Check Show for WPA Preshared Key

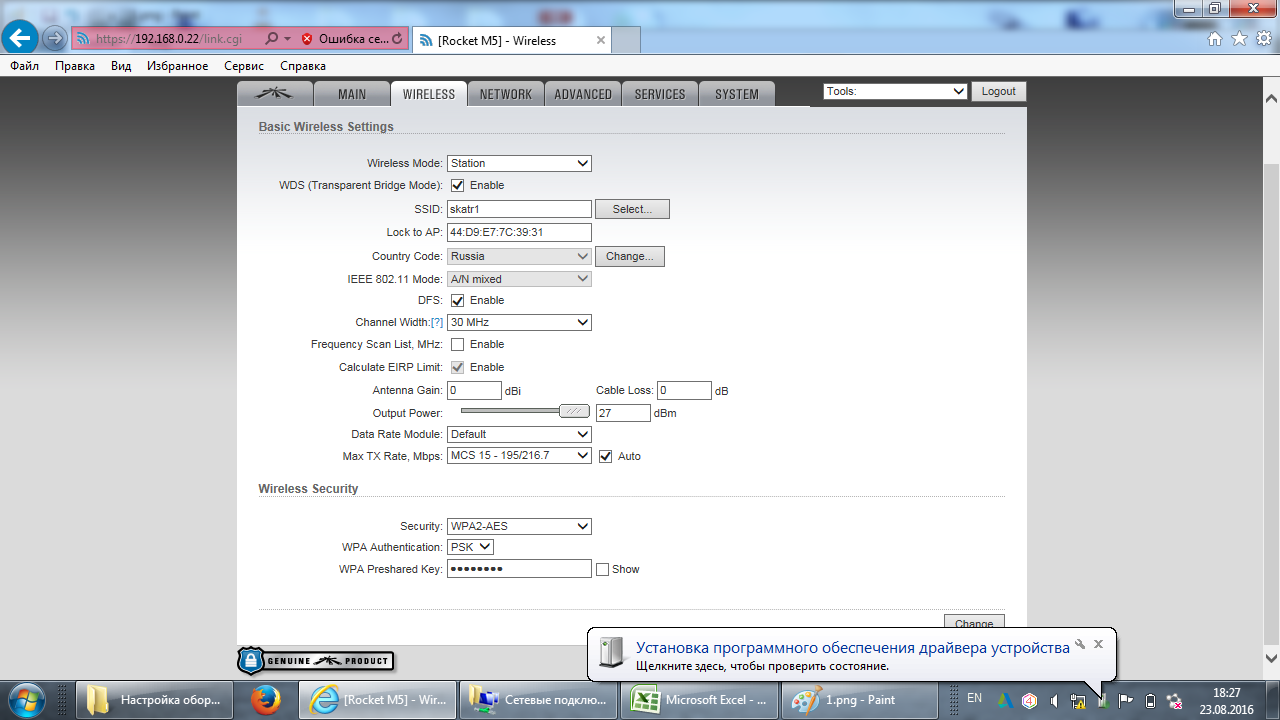pyautogui.click(x=602, y=569)
